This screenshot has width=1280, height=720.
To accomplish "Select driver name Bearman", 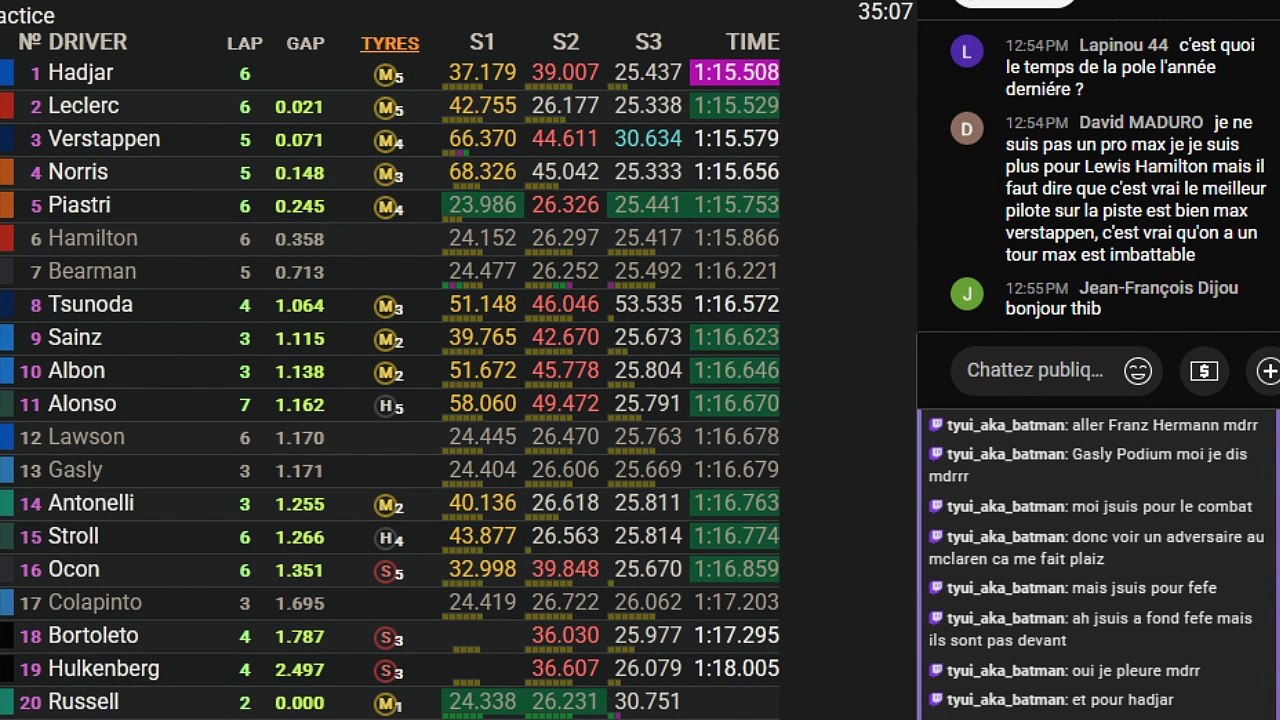I will tap(92, 270).
